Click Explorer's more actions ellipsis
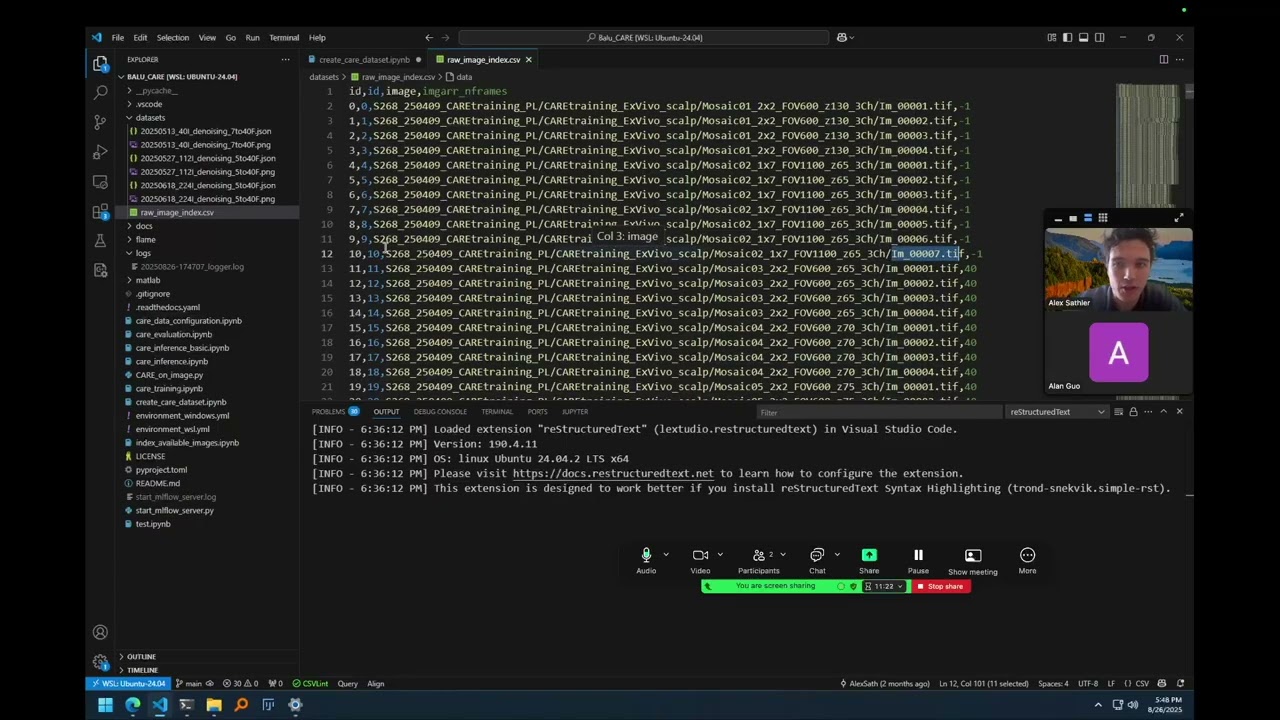Screen dimensions: 1280x720 coord(285,60)
